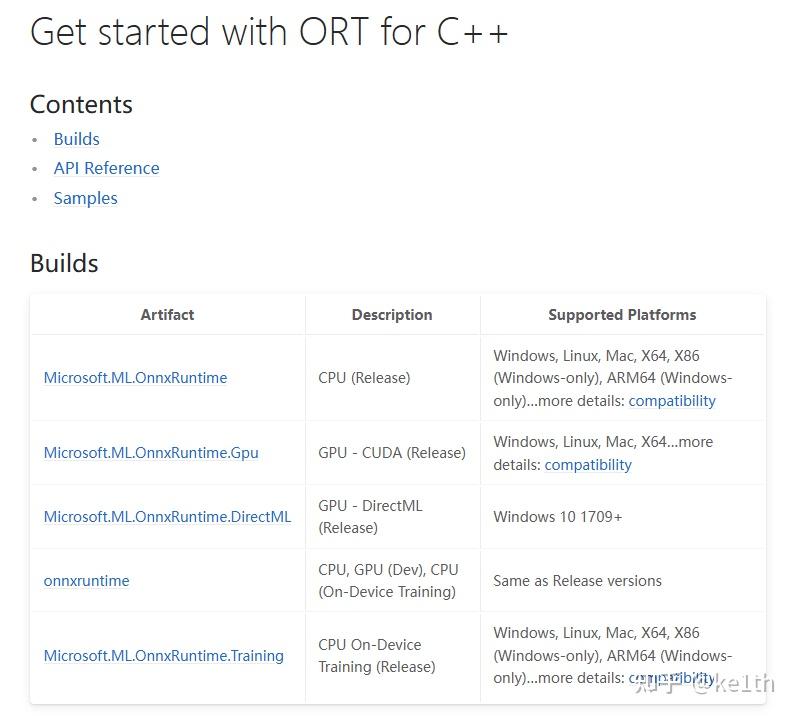
Task: Open the Microsoft.ML.OnnxRuntime artifact link
Action: (x=135, y=378)
